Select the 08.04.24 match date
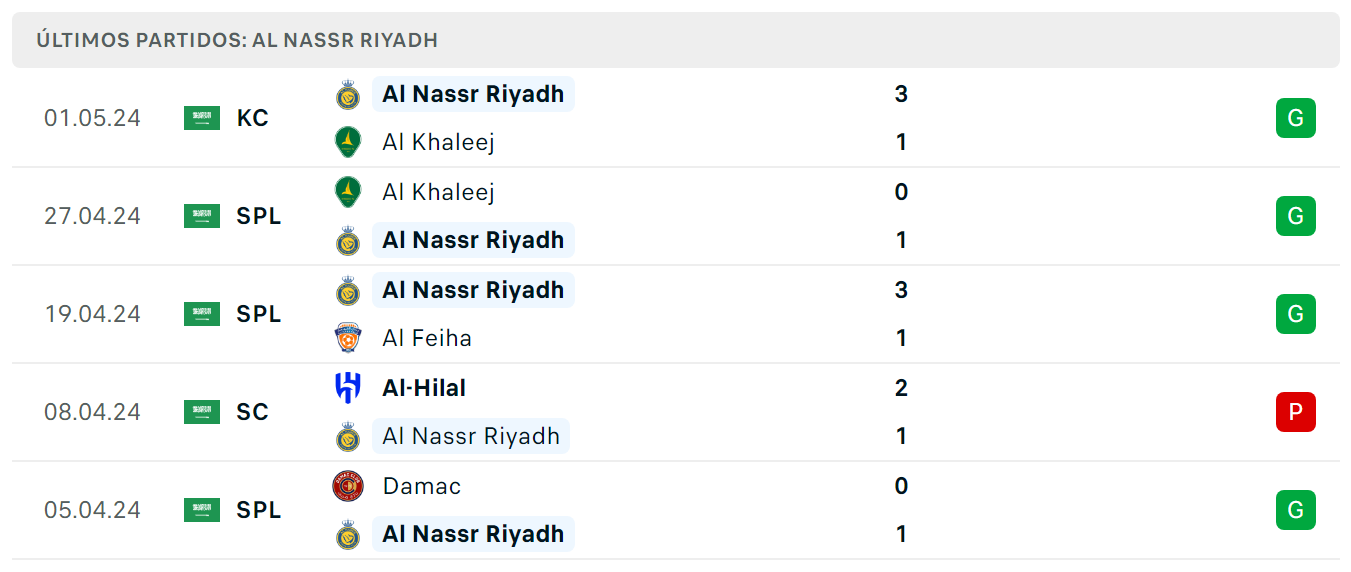1351x572 pixels. coord(92,412)
